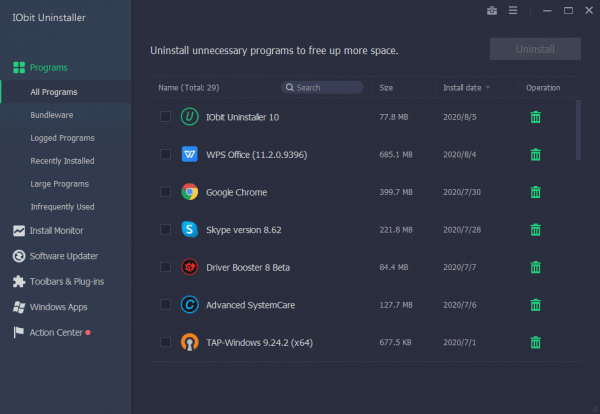Click the Toolbars & Plug-ins puzzle icon
The width and height of the screenshot is (600, 414).
(19, 281)
